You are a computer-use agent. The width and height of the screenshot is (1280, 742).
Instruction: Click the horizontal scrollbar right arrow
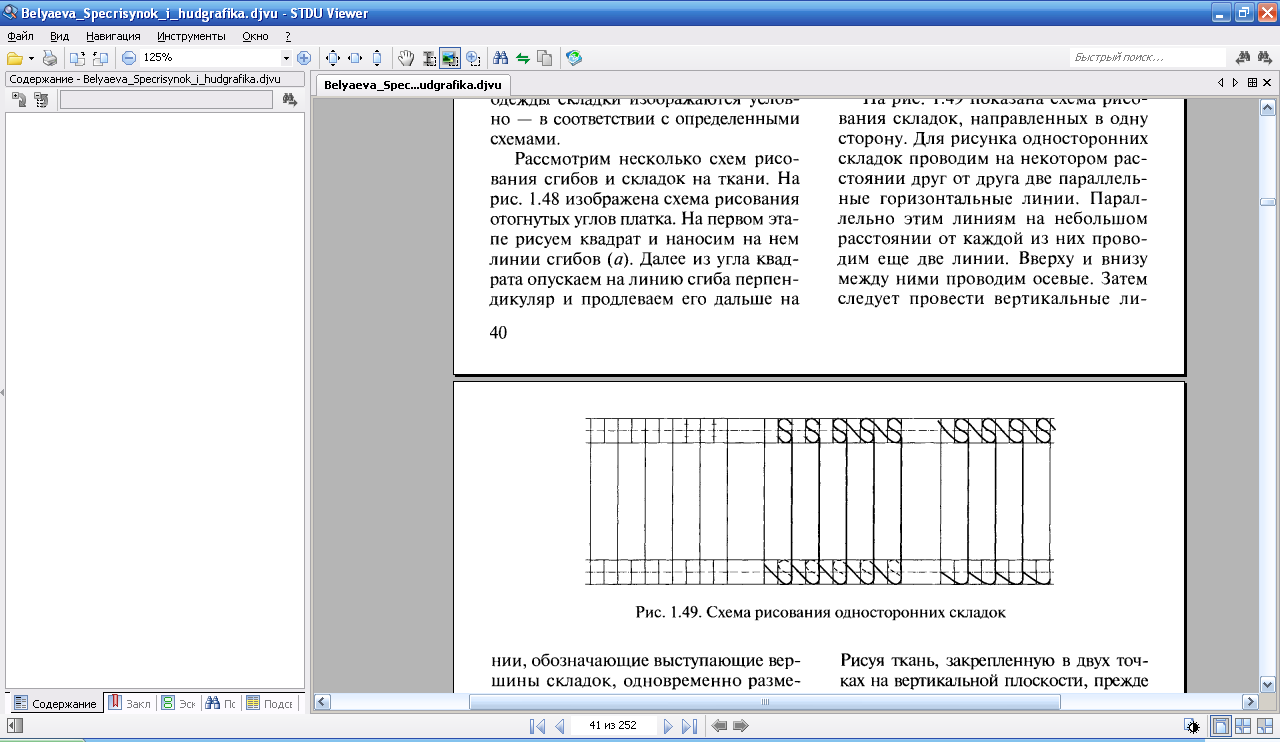coord(1249,702)
